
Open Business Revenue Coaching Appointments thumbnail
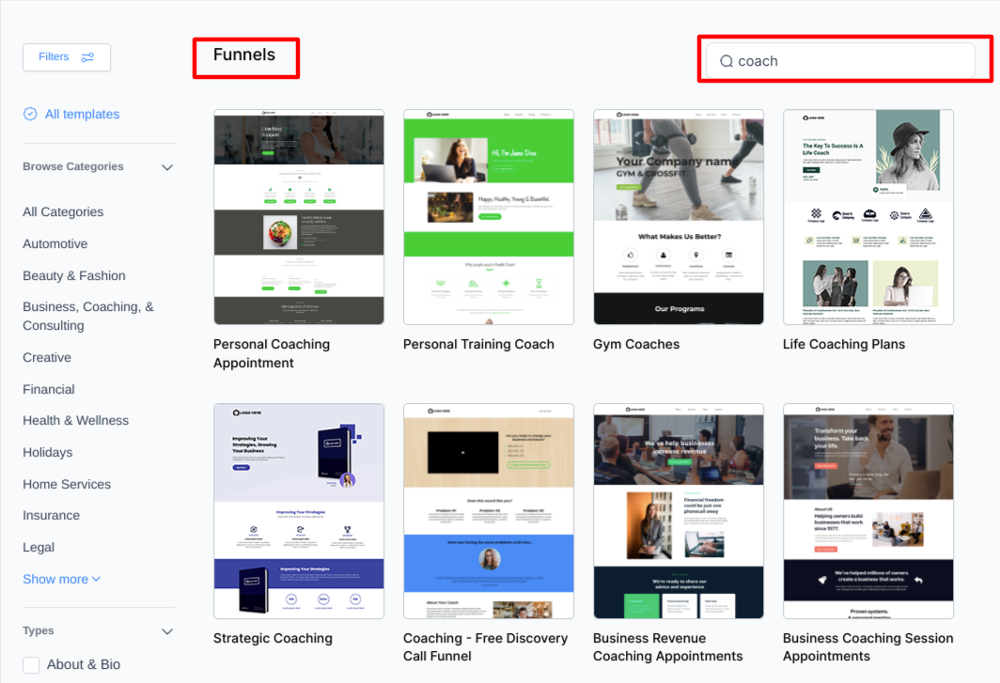click(679, 511)
